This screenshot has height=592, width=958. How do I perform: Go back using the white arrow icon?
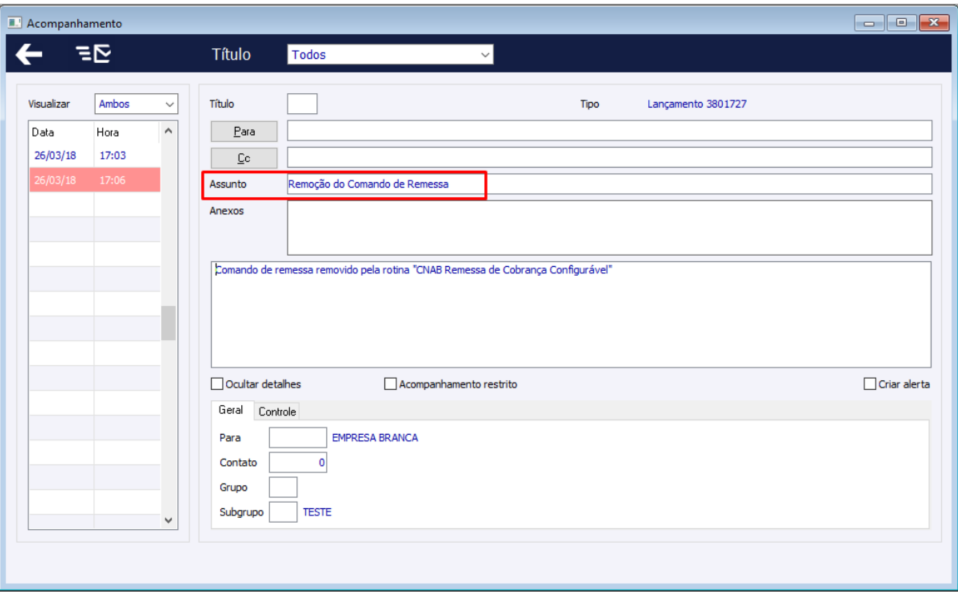[x=29, y=54]
